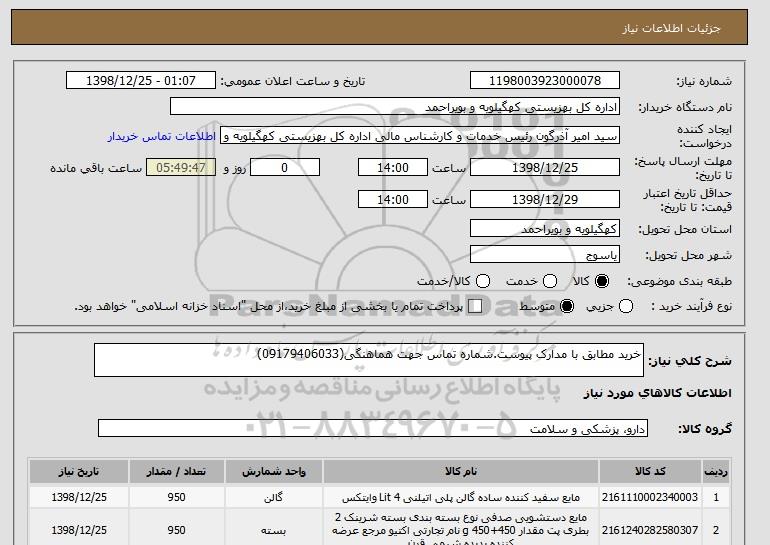Click the unit cell گالن
770x545 pixels.
(x=274, y=497)
